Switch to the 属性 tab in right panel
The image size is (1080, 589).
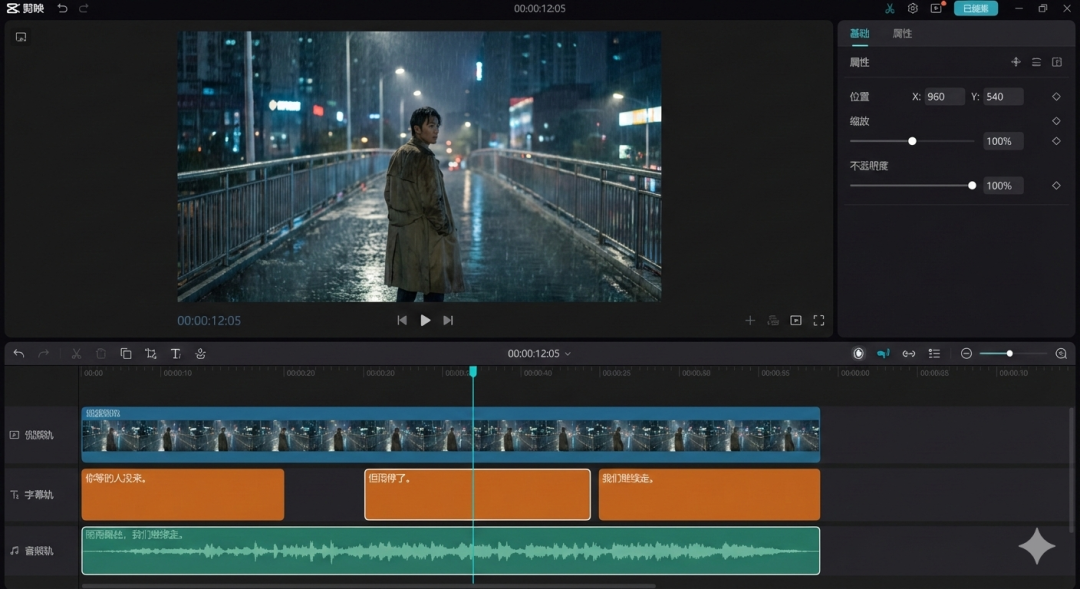coord(902,34)
